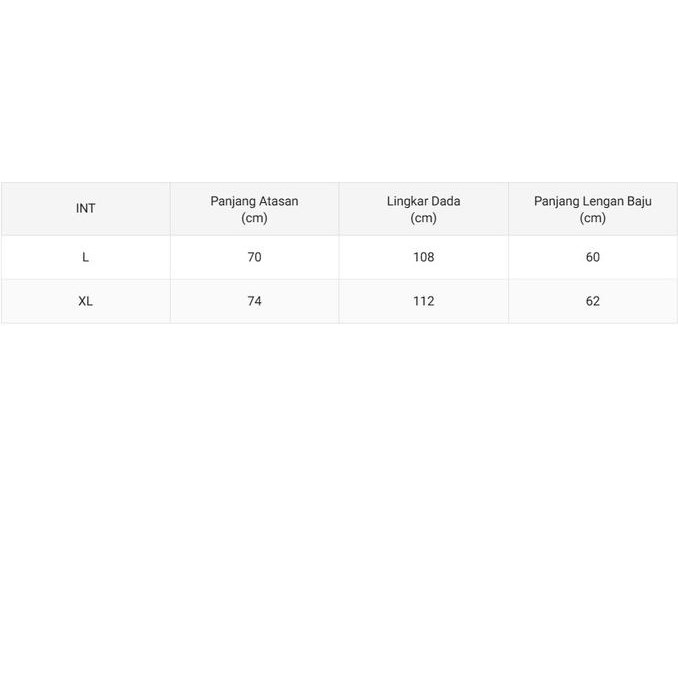Select the L size cell

tap(86, 257)
